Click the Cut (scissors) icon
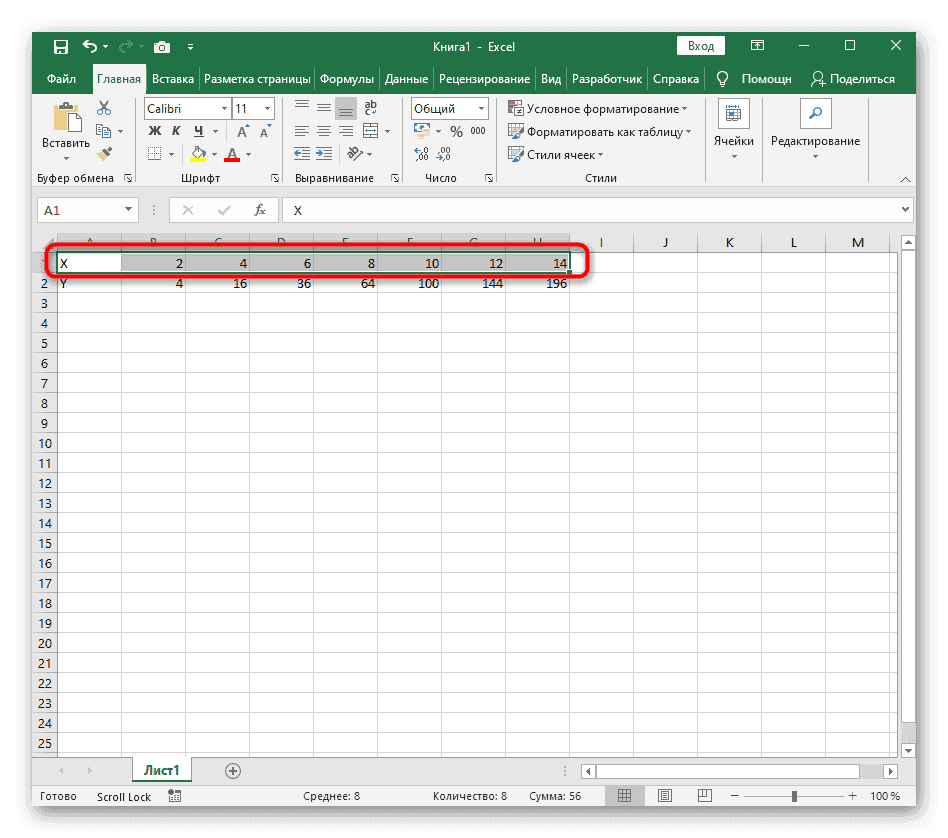 [x=103, y=106]
